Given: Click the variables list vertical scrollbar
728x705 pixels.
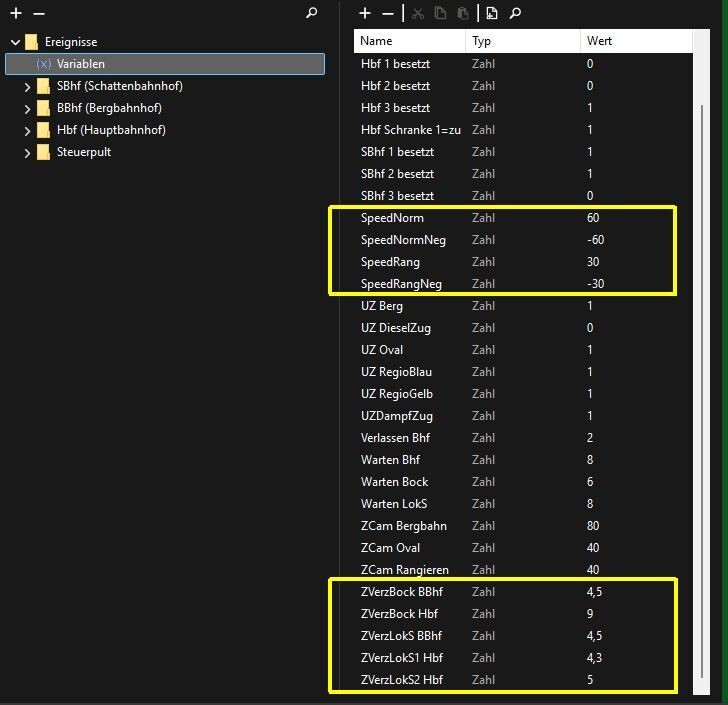Looking at the screenshot, I should pos(702,390).
